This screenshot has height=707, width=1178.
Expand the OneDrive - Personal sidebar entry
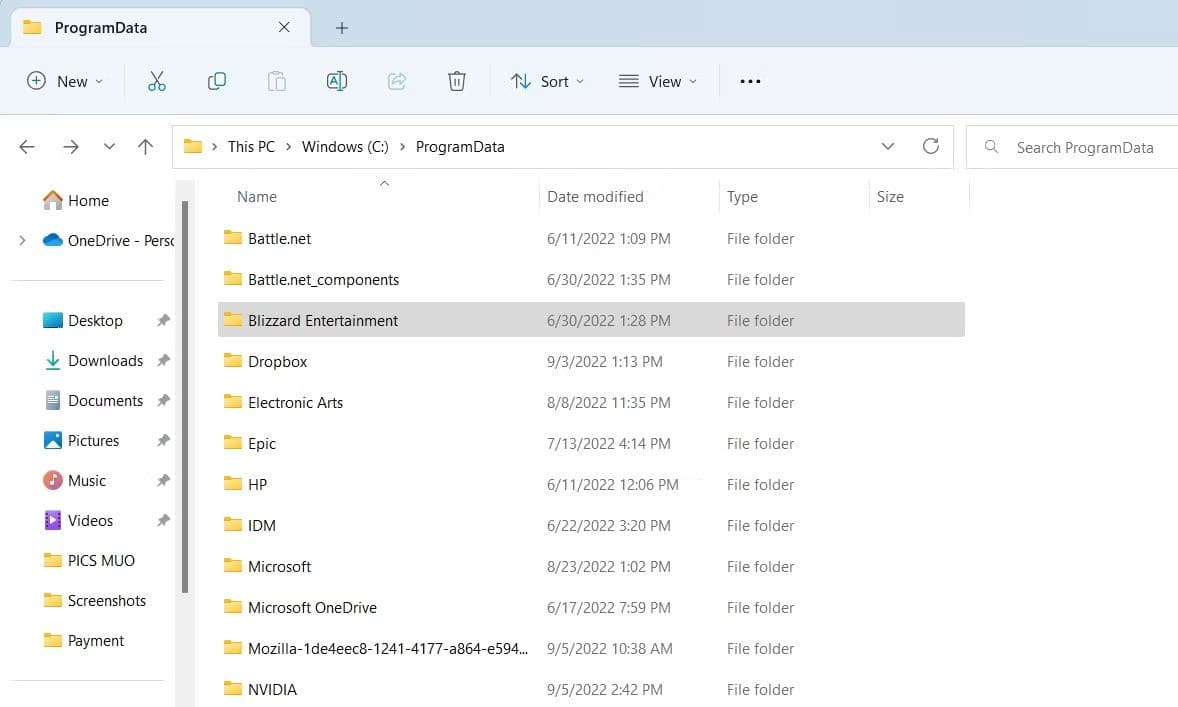coord(21,240)
